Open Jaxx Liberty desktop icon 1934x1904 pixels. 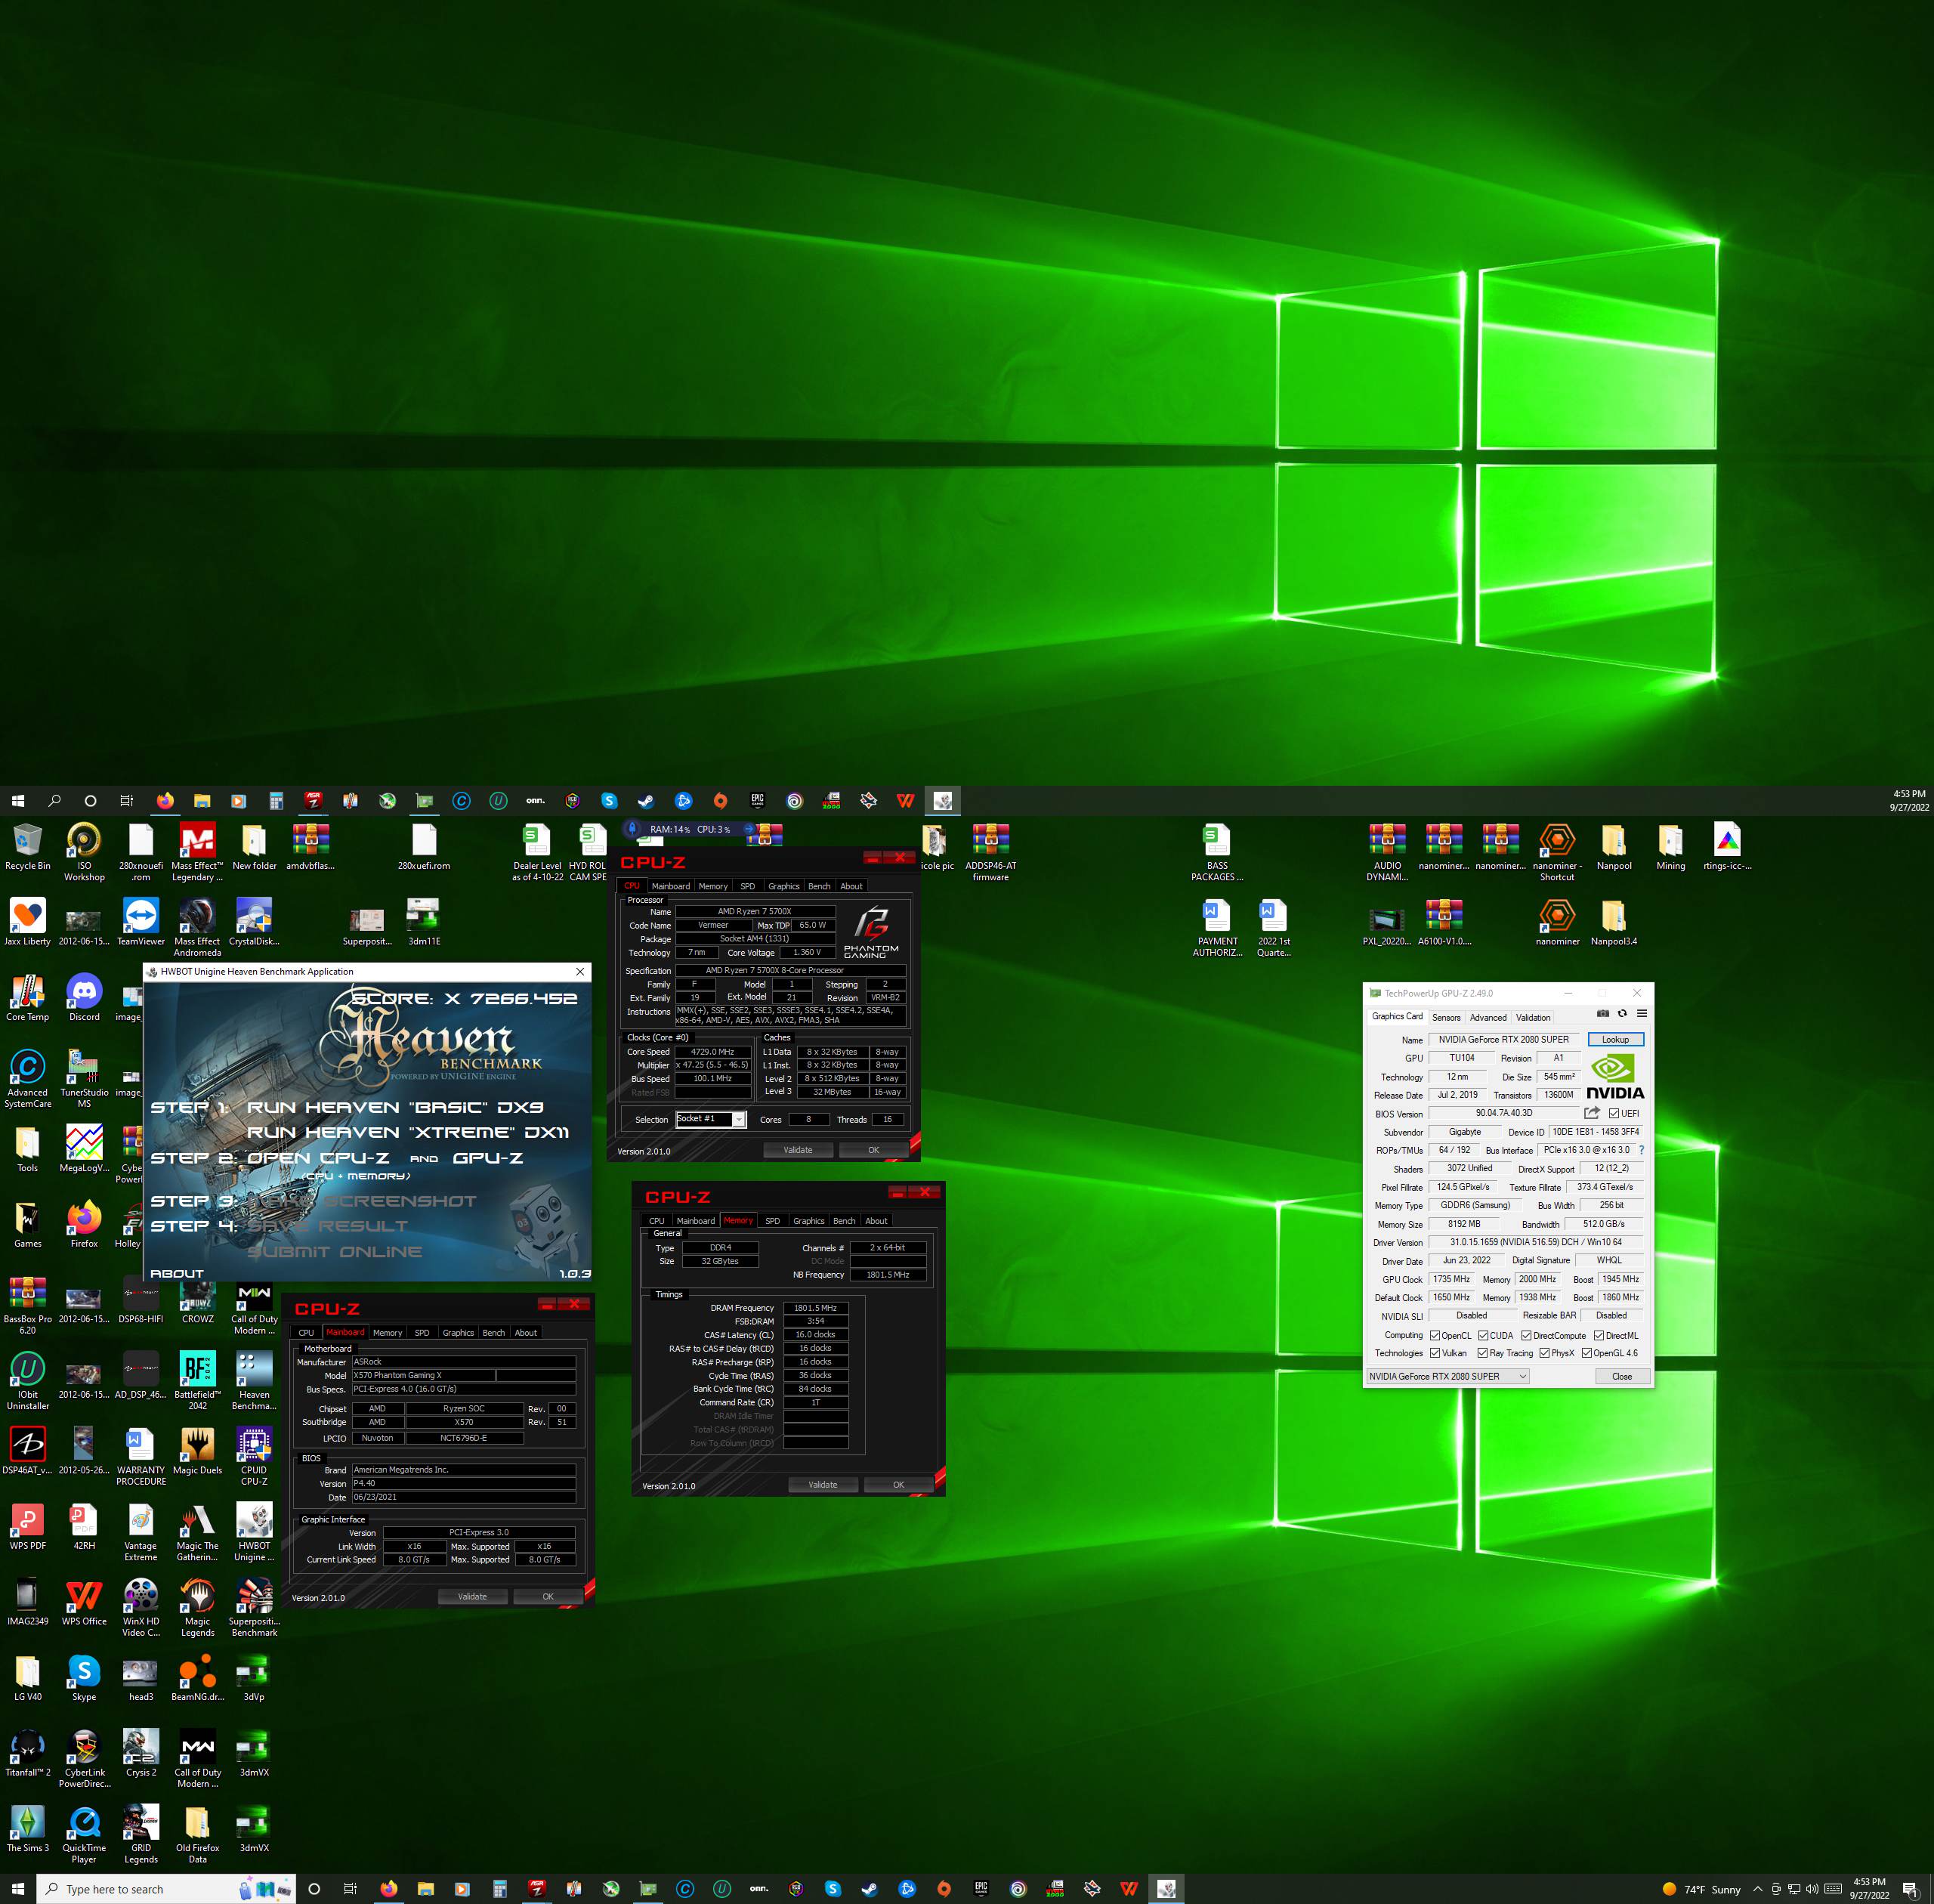point(28,921)
